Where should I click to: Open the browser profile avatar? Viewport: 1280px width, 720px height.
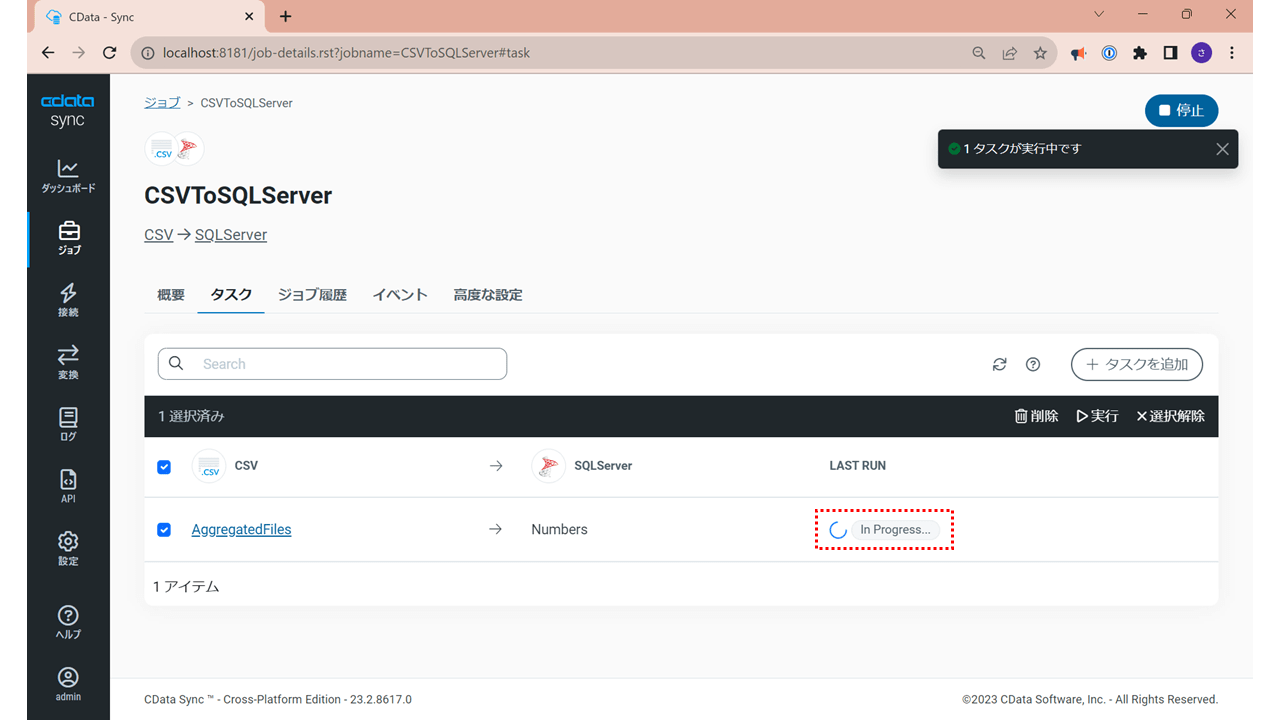tap(1201, 53)
